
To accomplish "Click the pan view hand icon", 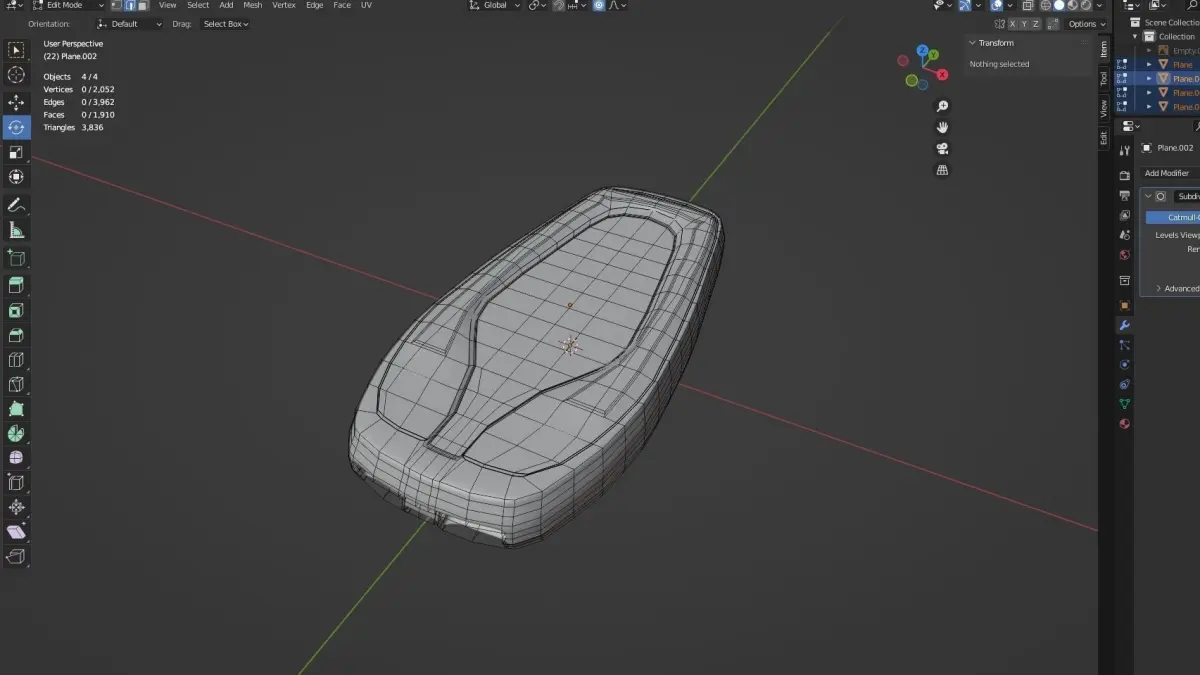I will (942, 127).
